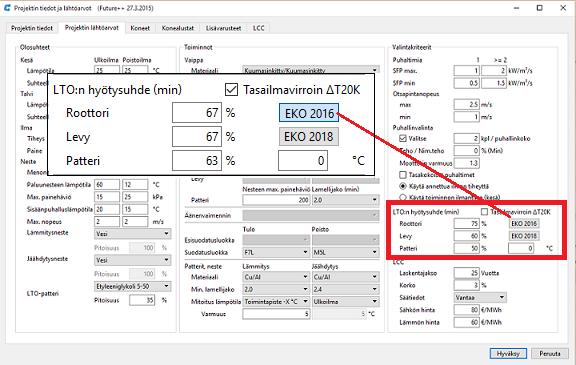Click the application icon in the title bar
The image size is (576, 365).
(x=7, y=8)
